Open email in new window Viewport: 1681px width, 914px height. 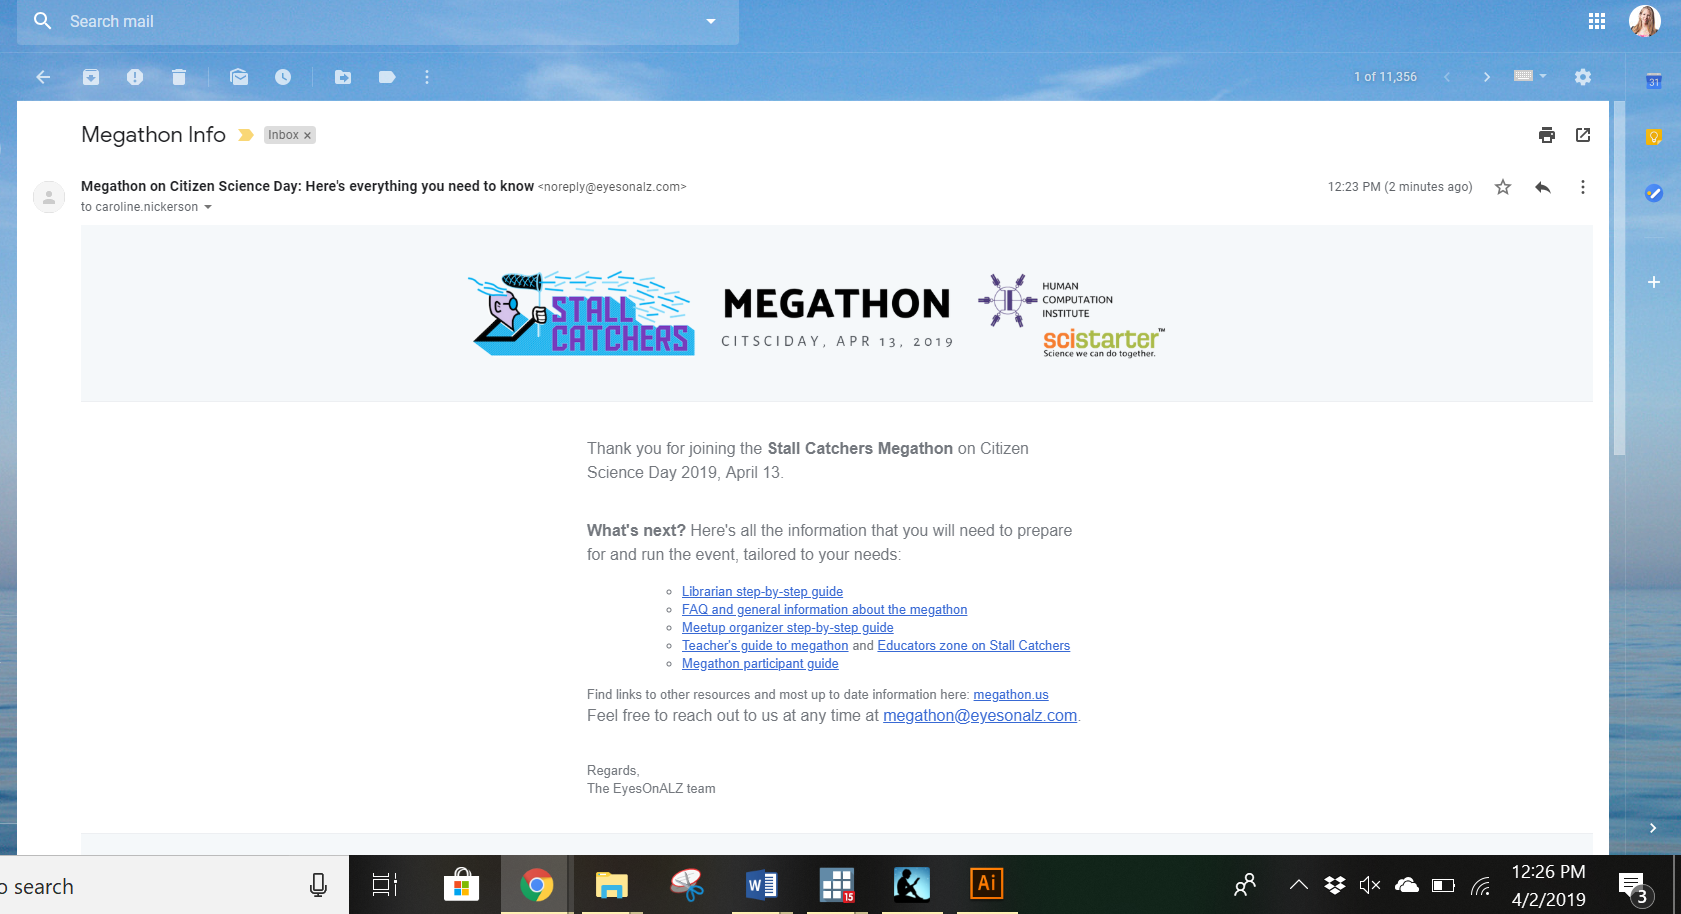click(1583, 135)
